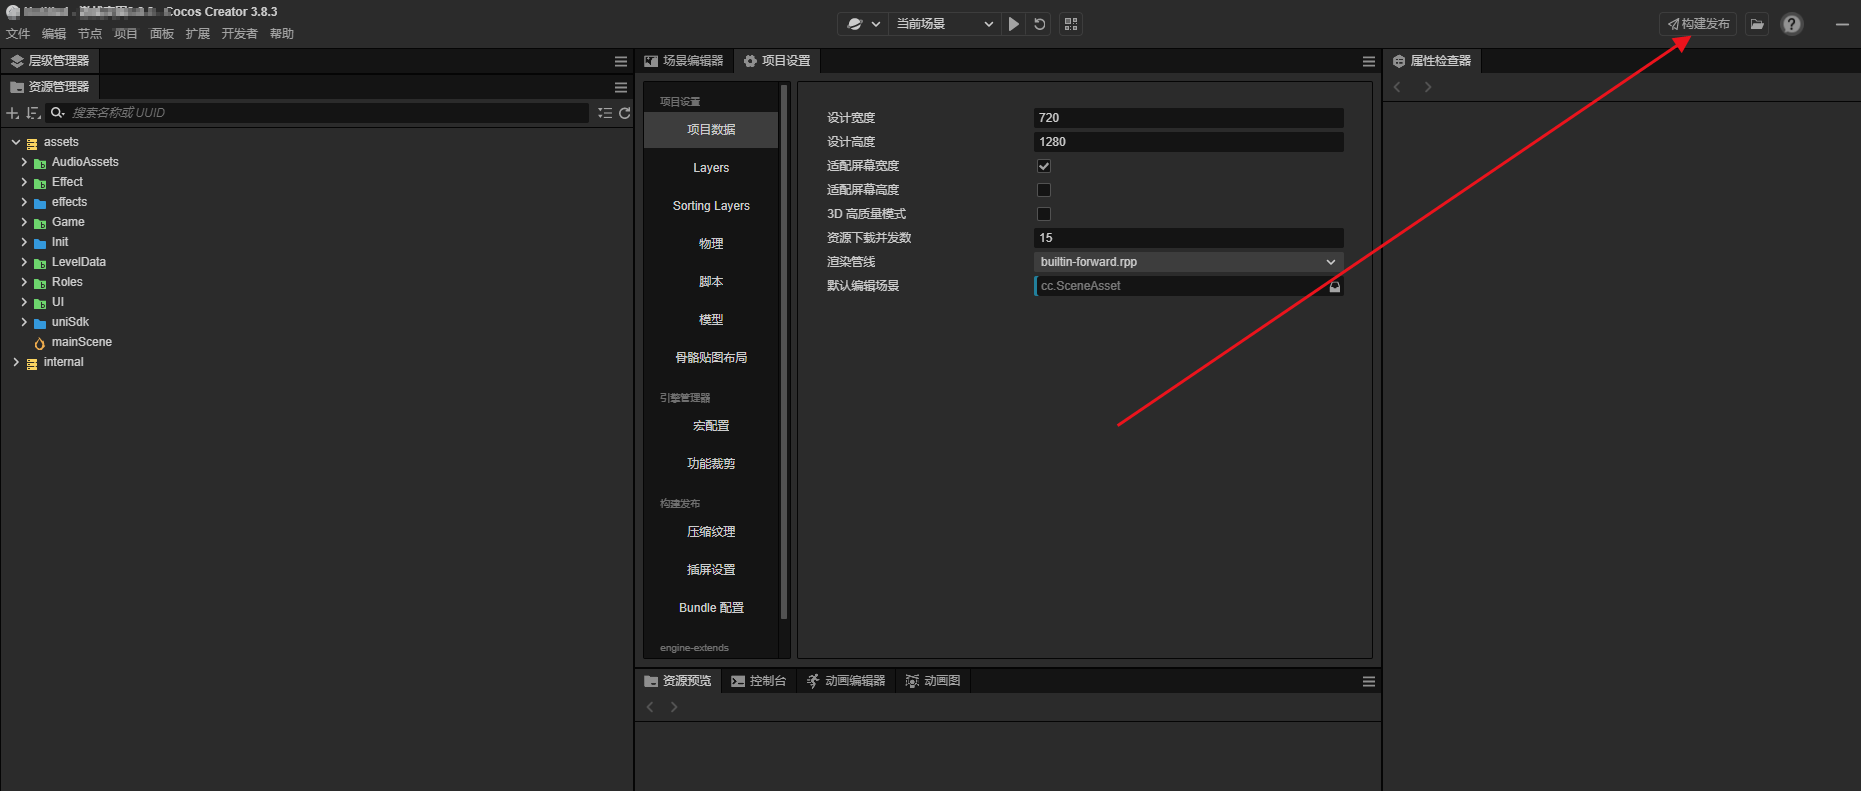Open the project folder icon at top right
The width and height of the screenshot is (1861, 791).
[x=1757, y=24]
